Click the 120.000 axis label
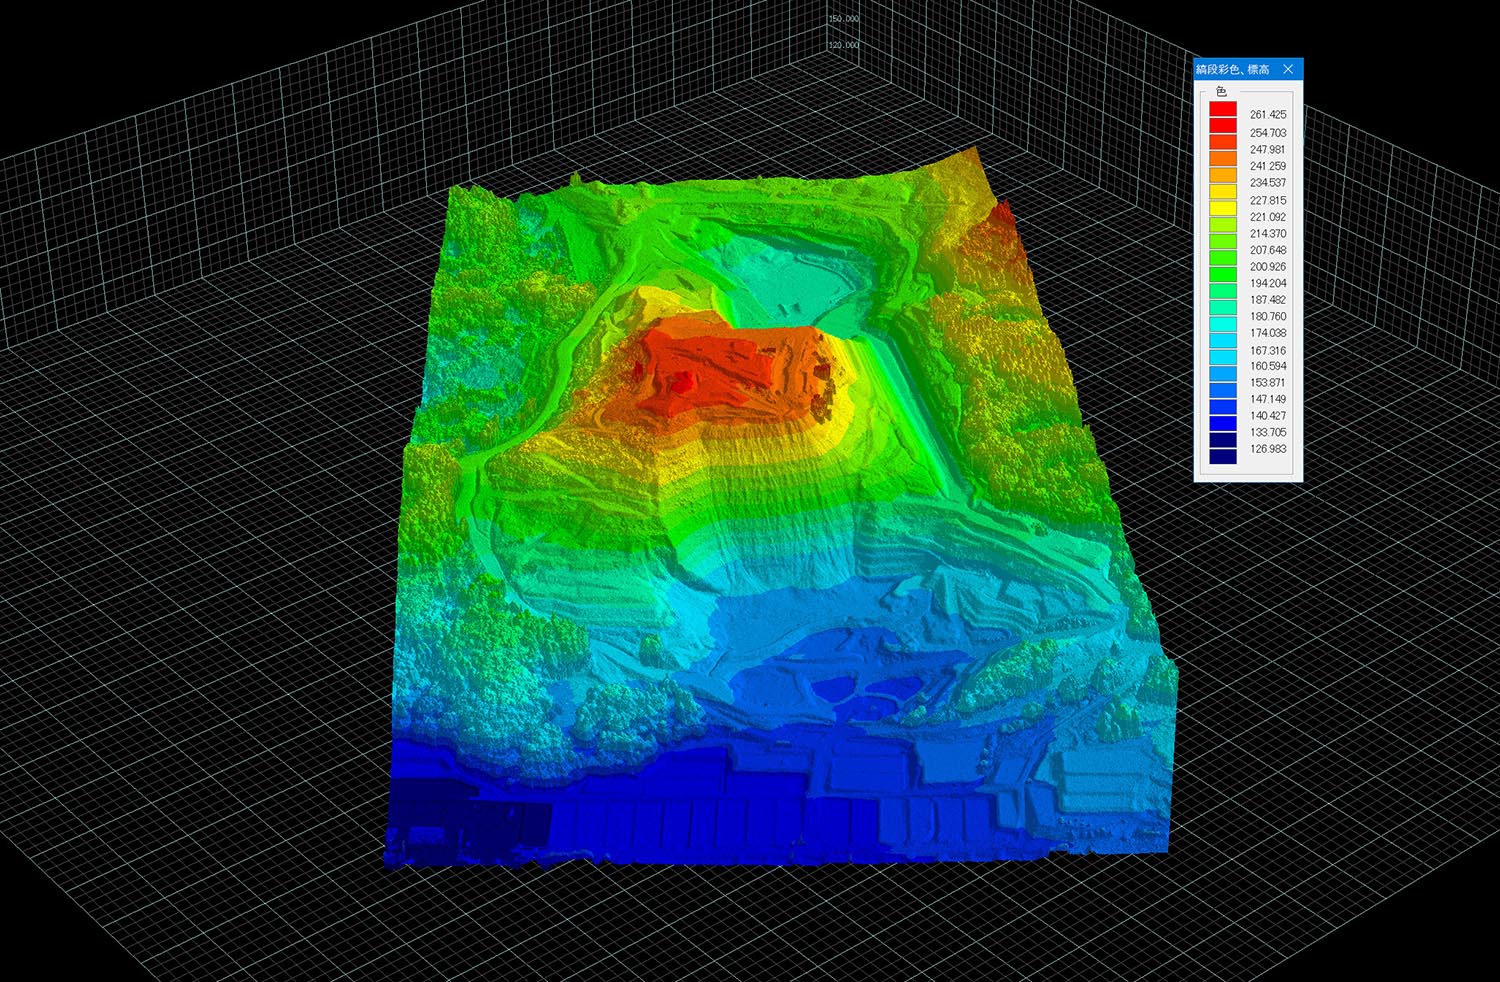The image size is (1500, 982). pyautogui.click(x=844, y=45)
